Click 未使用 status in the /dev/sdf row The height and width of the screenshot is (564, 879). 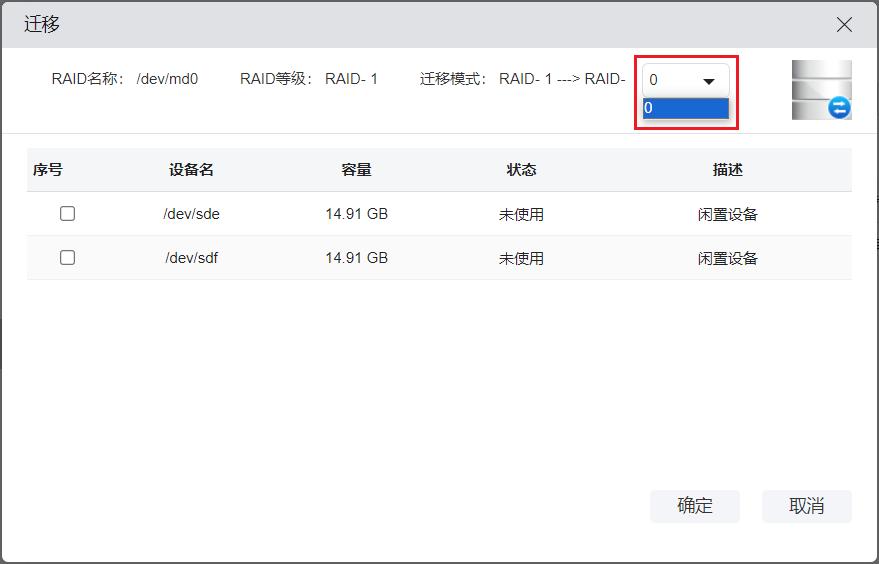pyautogui.click(x=521, y=258)
